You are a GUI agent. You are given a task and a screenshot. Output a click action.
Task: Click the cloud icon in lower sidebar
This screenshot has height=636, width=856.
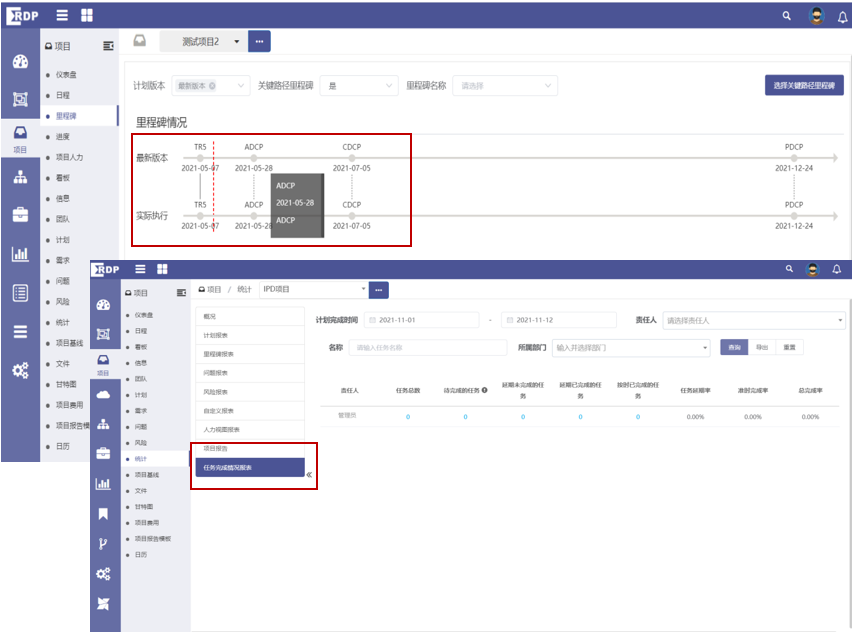[103, 394]
